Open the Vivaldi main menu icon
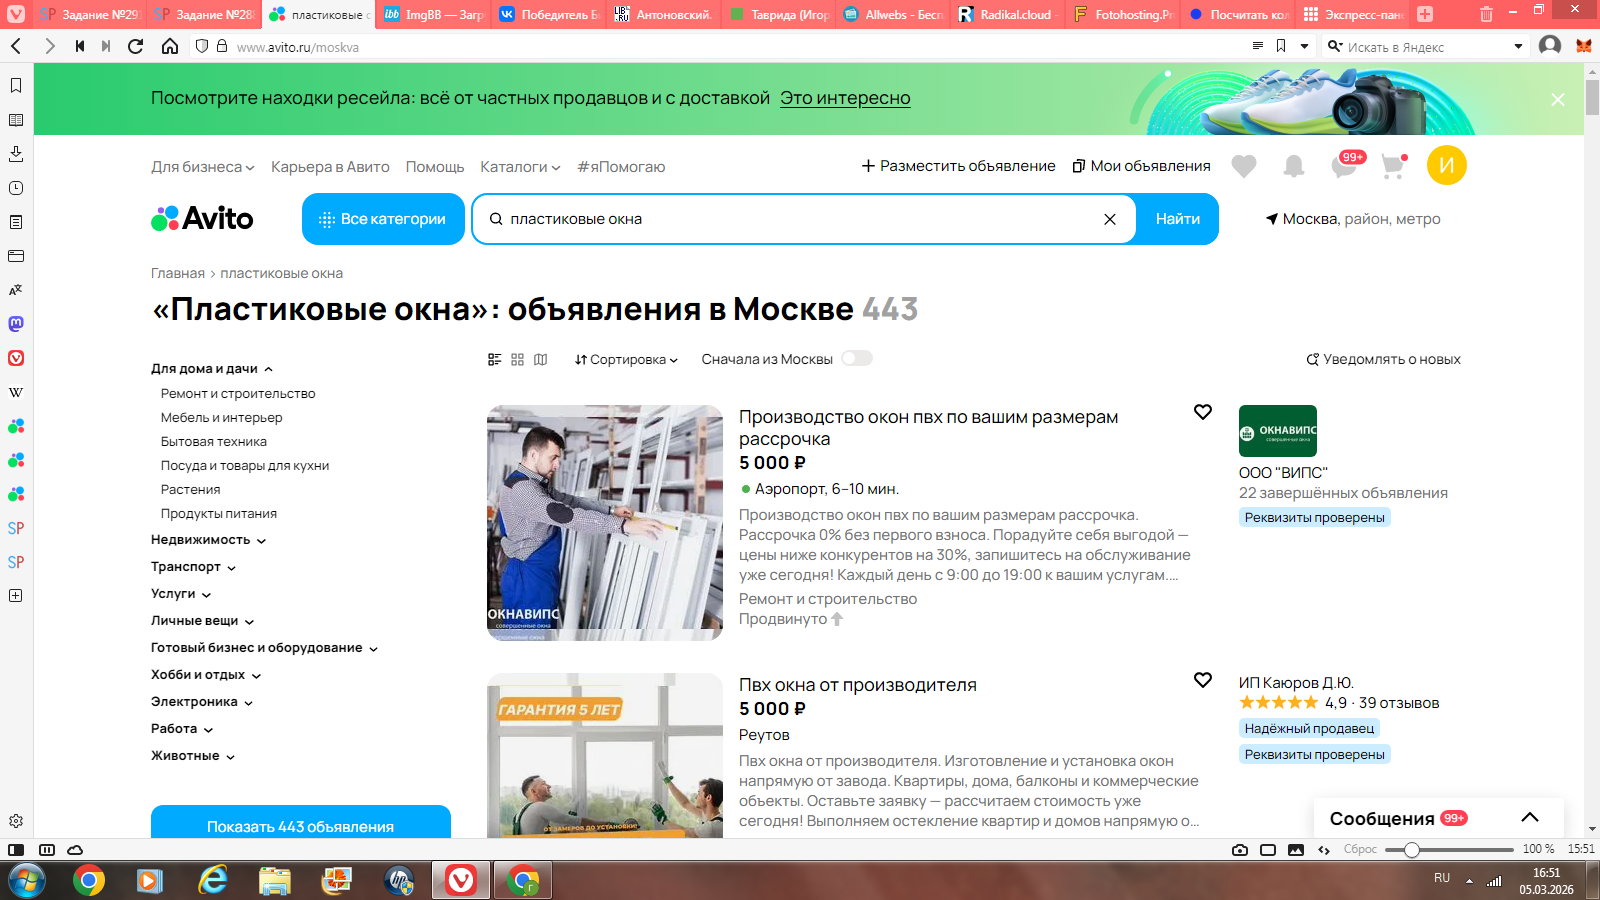Image resolution: width=1600 pixels, height=900 pixels. pyautogui.click(x=16, y=14)
